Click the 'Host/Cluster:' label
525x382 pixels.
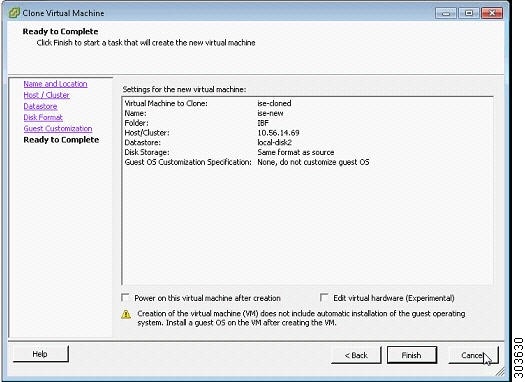[x=147, y=133]
